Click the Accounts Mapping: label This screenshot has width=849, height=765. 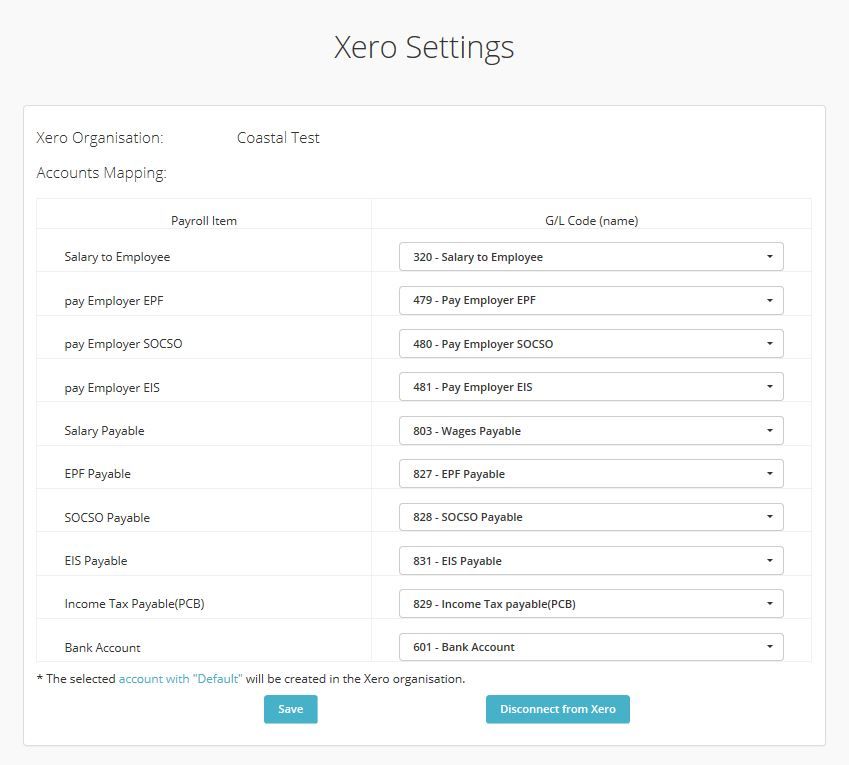tap(101, 173)
